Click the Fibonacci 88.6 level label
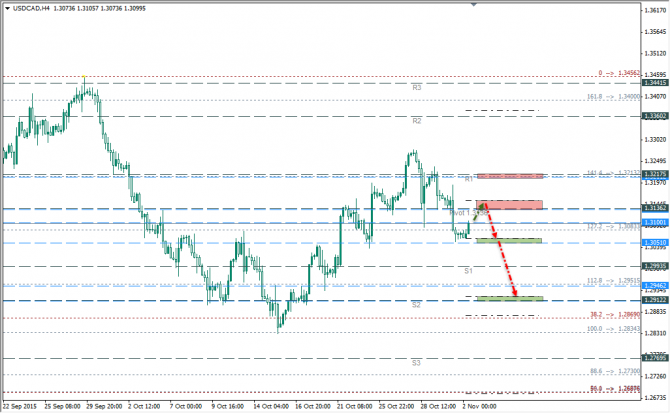 point(615,372)
